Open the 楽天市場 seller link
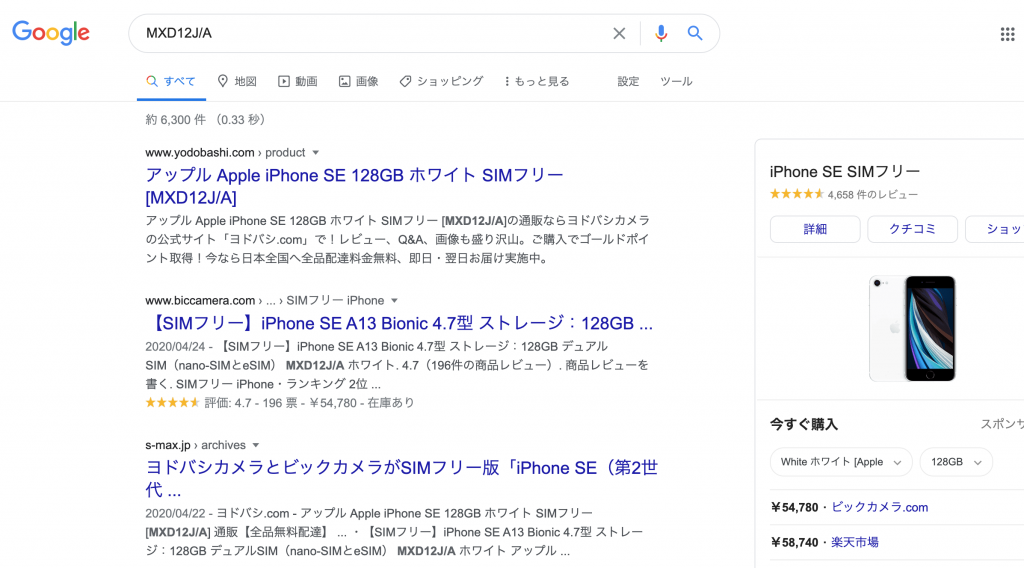1024x568 pixels. [855, 543]
